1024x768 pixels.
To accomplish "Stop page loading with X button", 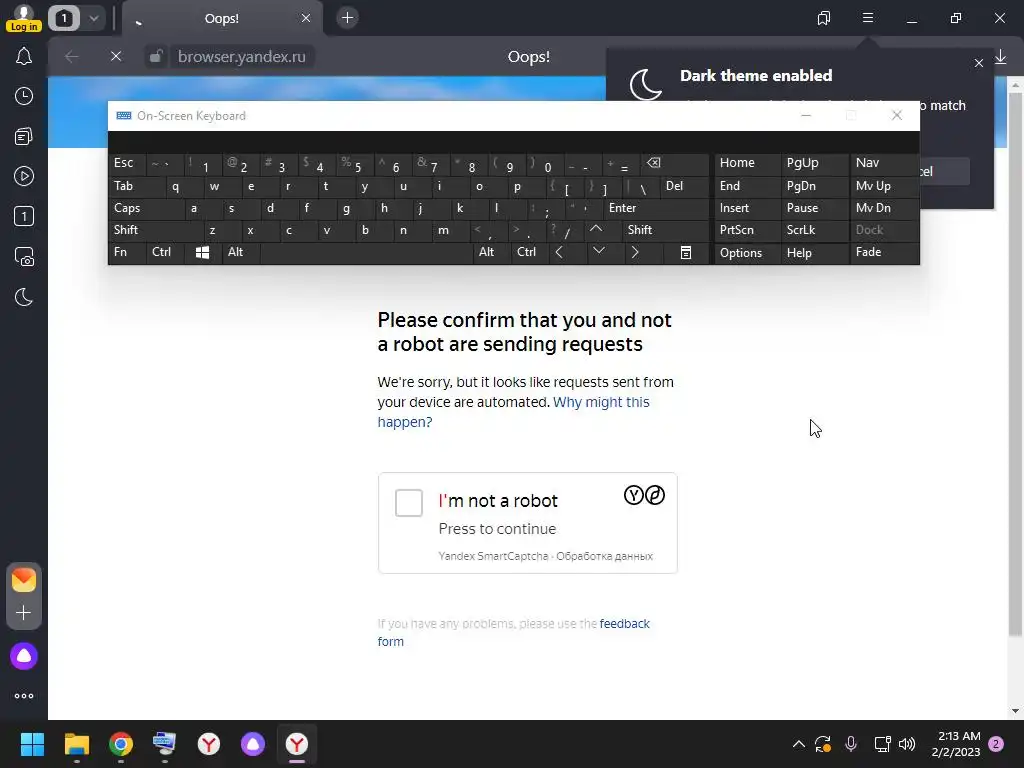I will pos(116,57).
